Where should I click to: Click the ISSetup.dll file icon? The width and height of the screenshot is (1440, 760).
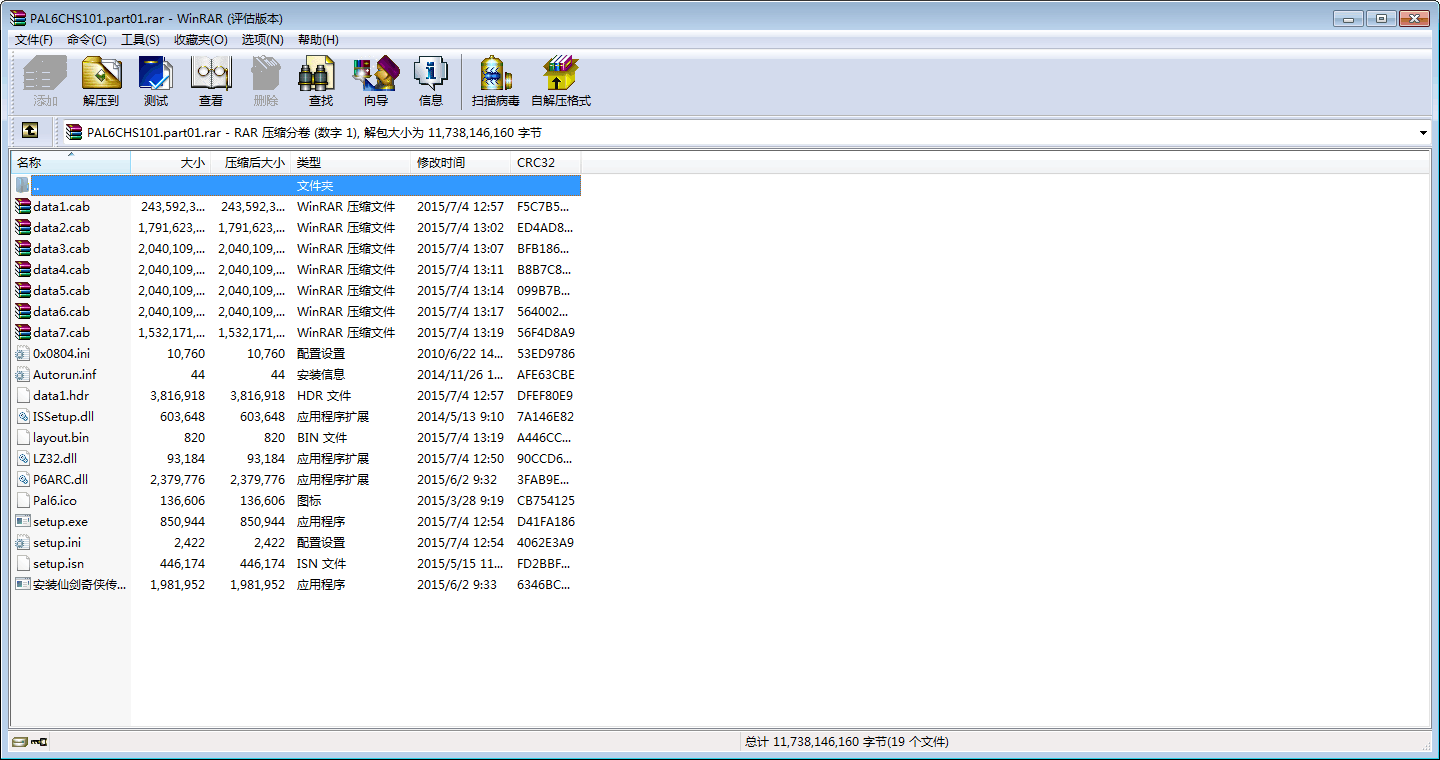click(24, 416)
